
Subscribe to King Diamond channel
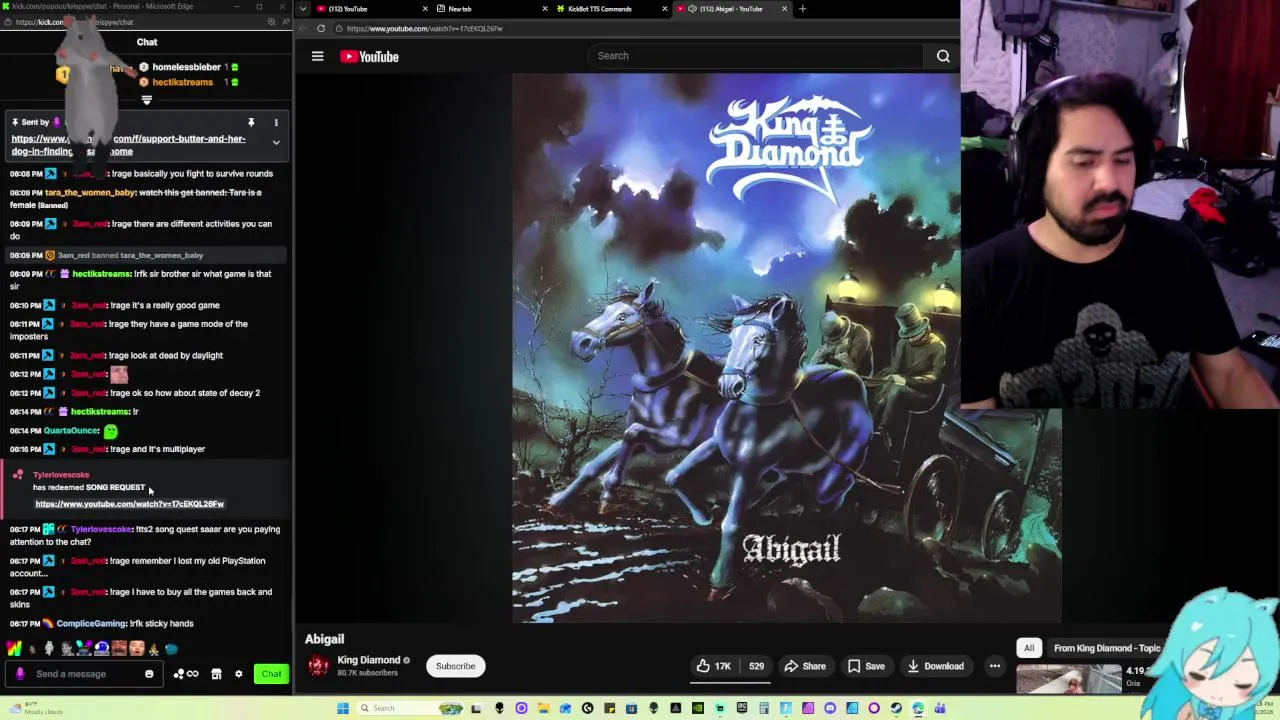point(455,666)
